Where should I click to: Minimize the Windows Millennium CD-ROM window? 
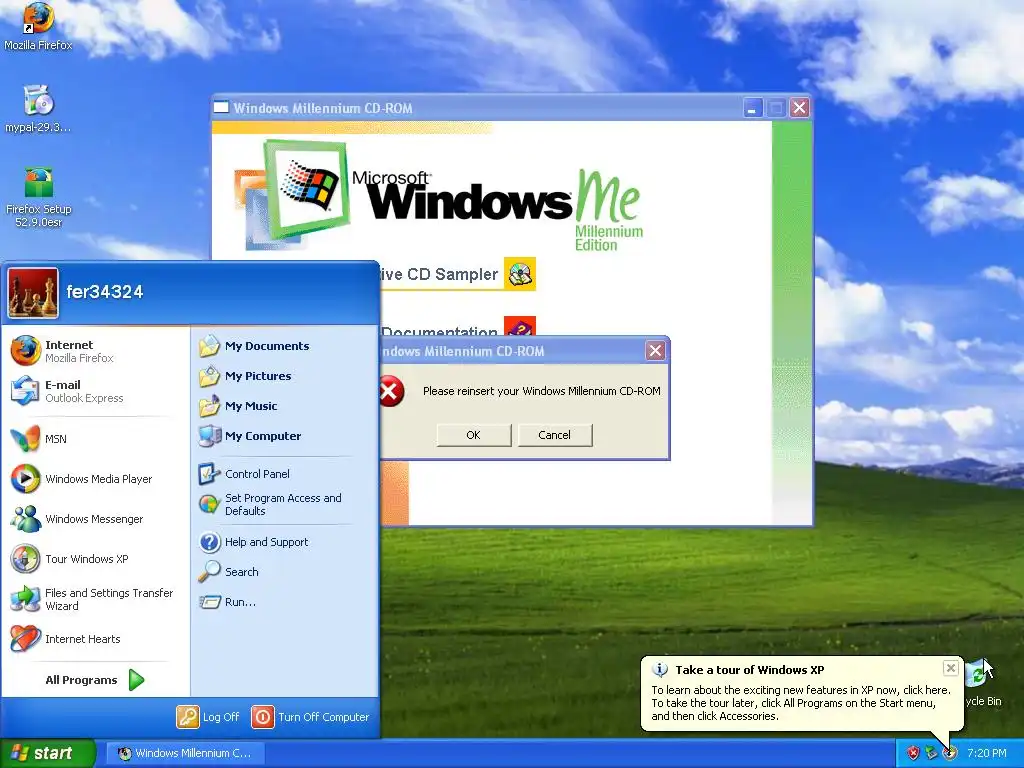pos(753,108)
